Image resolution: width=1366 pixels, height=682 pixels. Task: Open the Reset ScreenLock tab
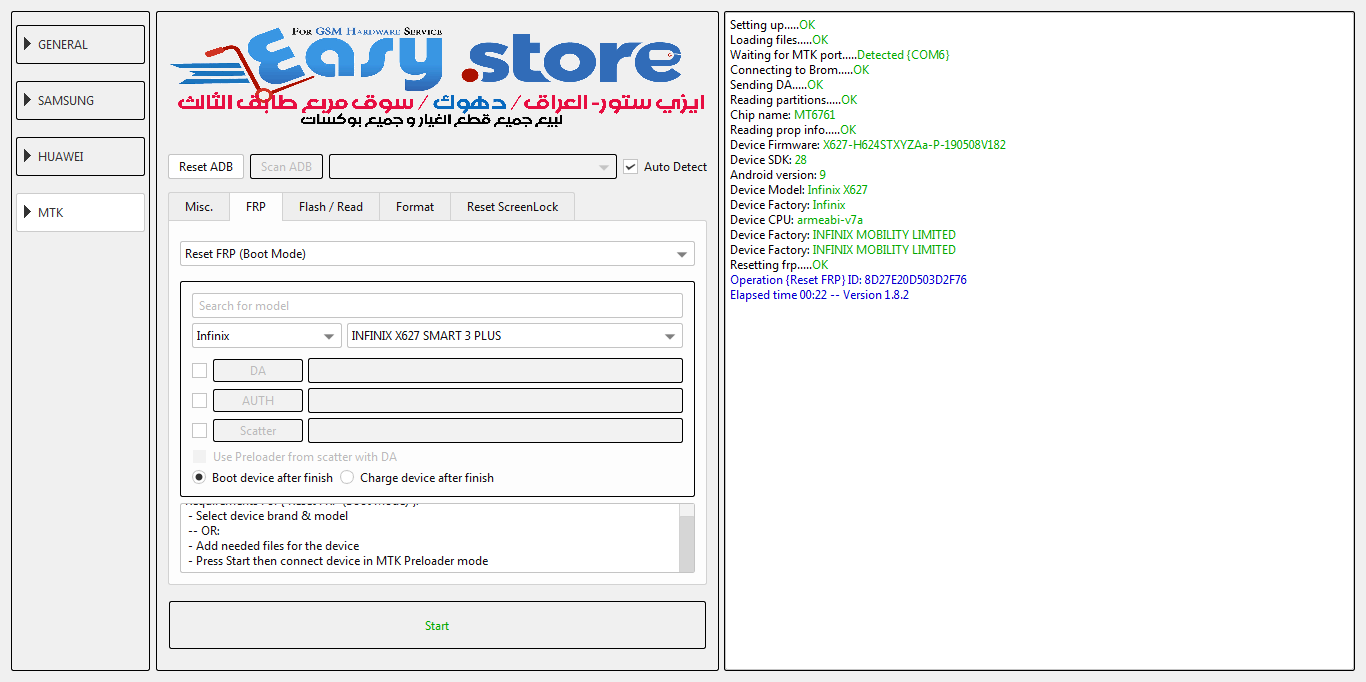point(512,206)
